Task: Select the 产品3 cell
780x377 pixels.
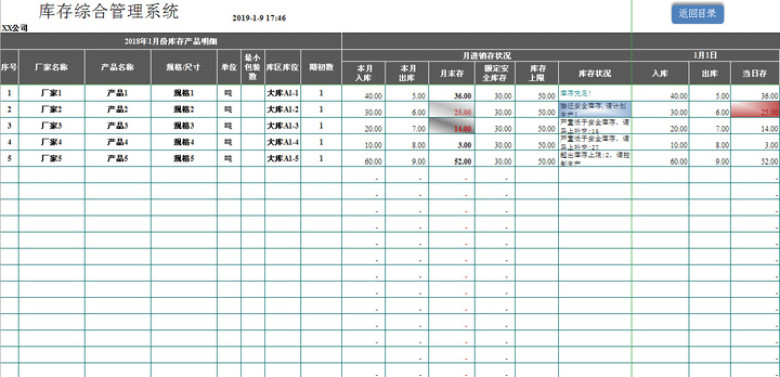Action: click(118, 126)
